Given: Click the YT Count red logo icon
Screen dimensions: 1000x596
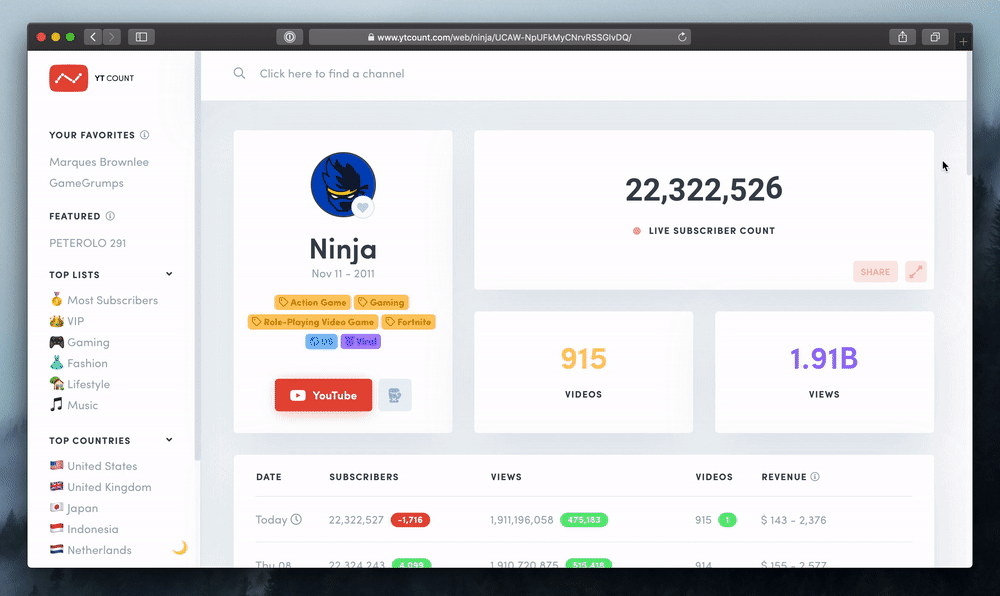Looking at the screenshot, I should (68, 78).
